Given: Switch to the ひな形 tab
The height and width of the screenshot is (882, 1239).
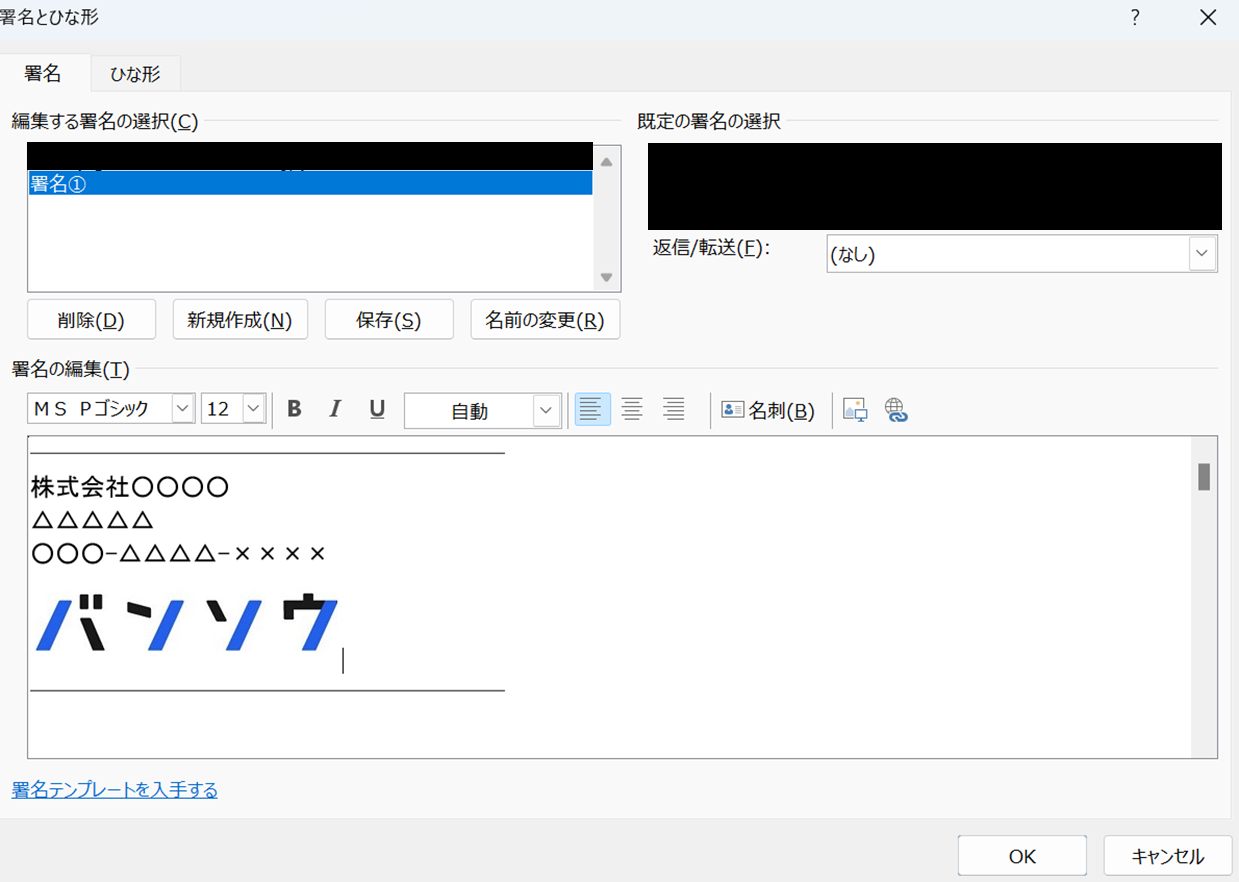Looking at the screenshot, I should [135, 73].
